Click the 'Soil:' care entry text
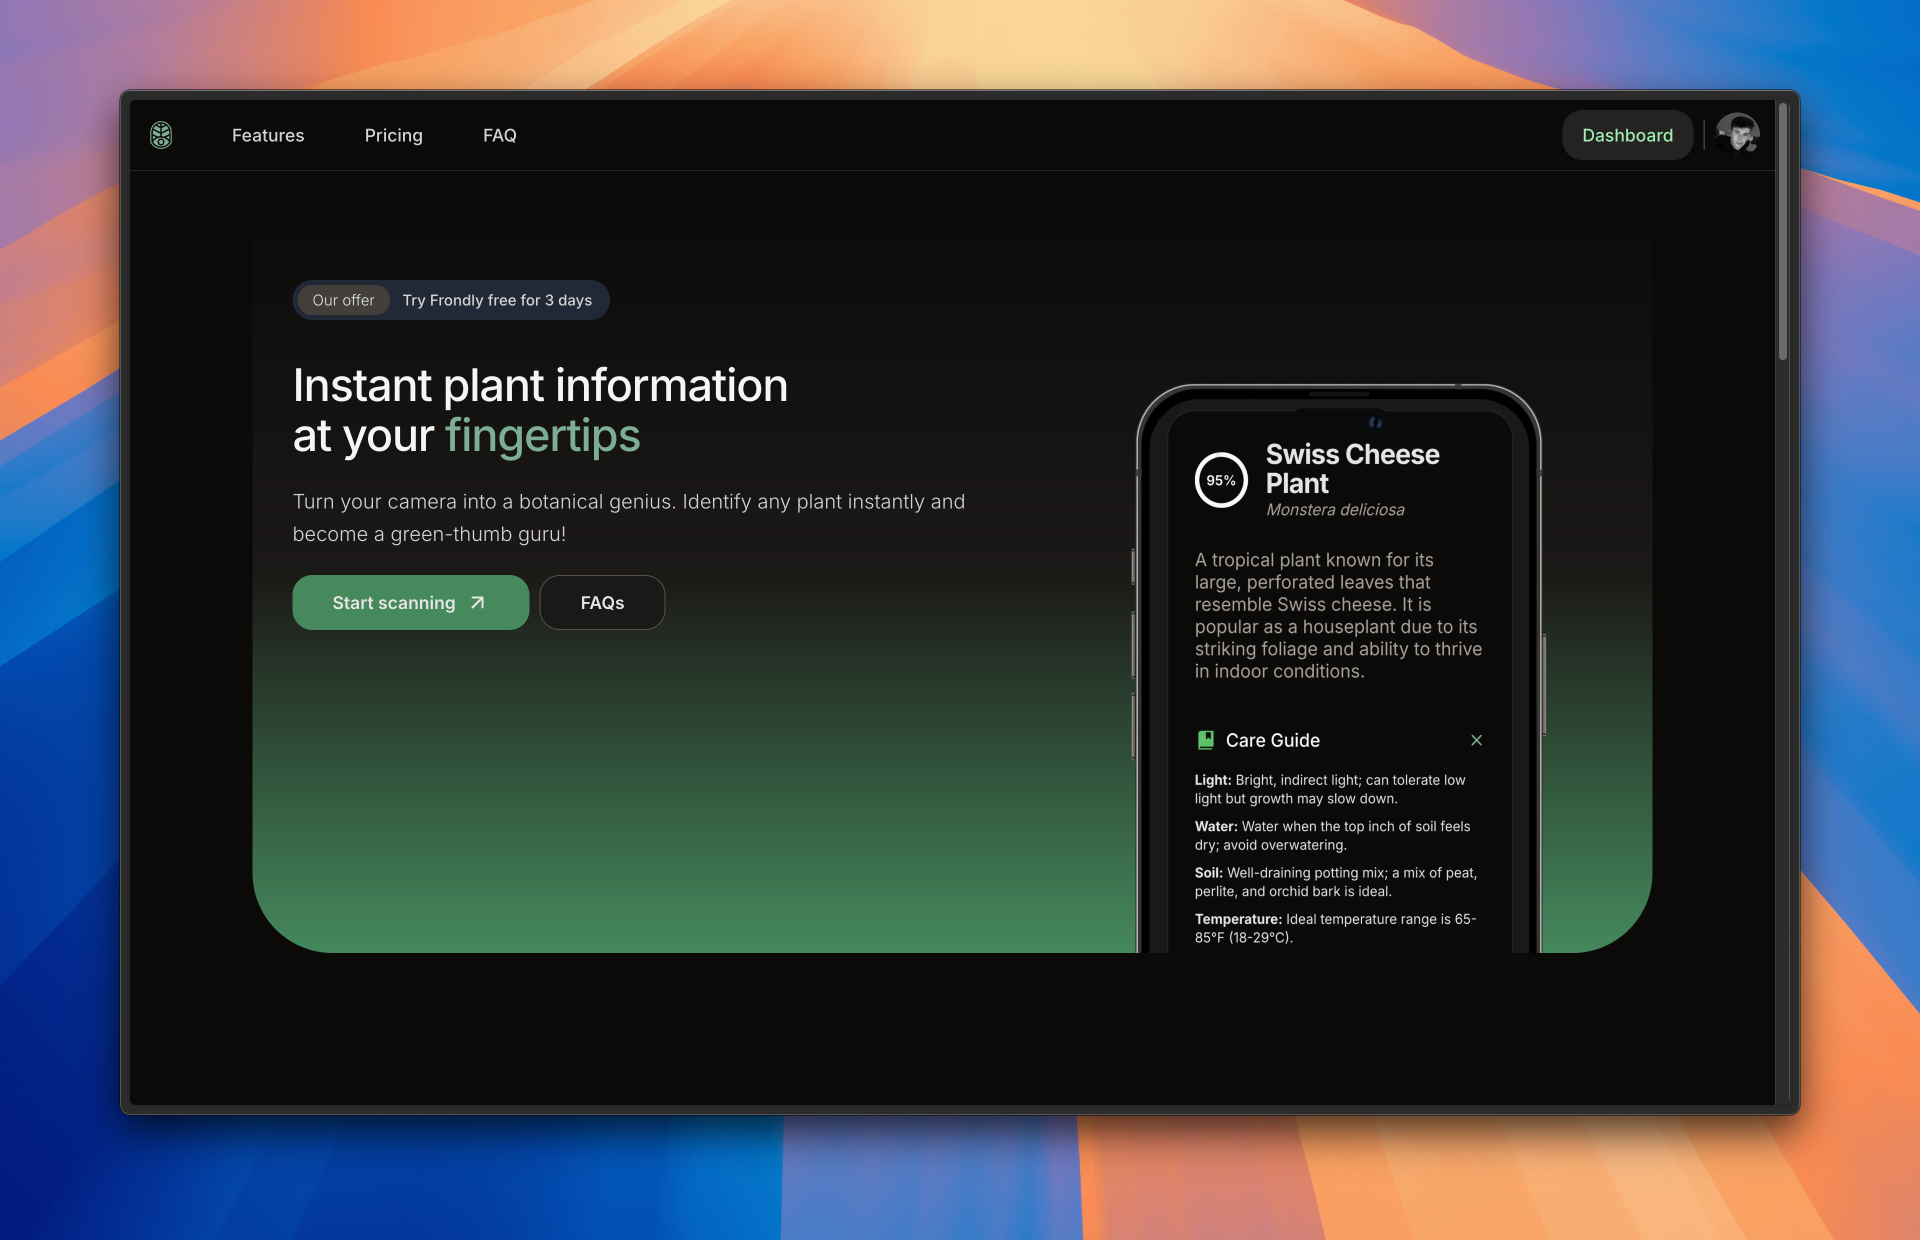The width and height of the screenshot is (1920, 1240). pyautogui.click(x=1336, y=882)
